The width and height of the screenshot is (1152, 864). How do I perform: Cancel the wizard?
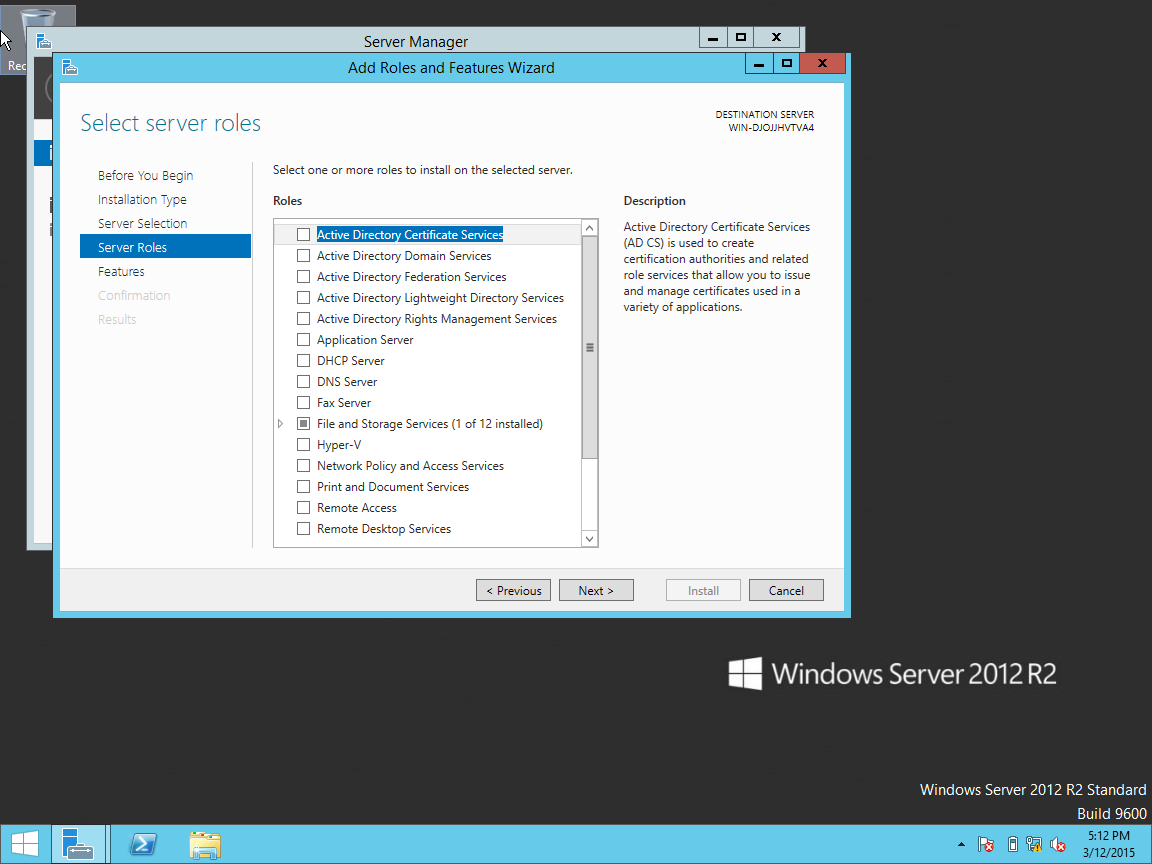pos(786,591)
